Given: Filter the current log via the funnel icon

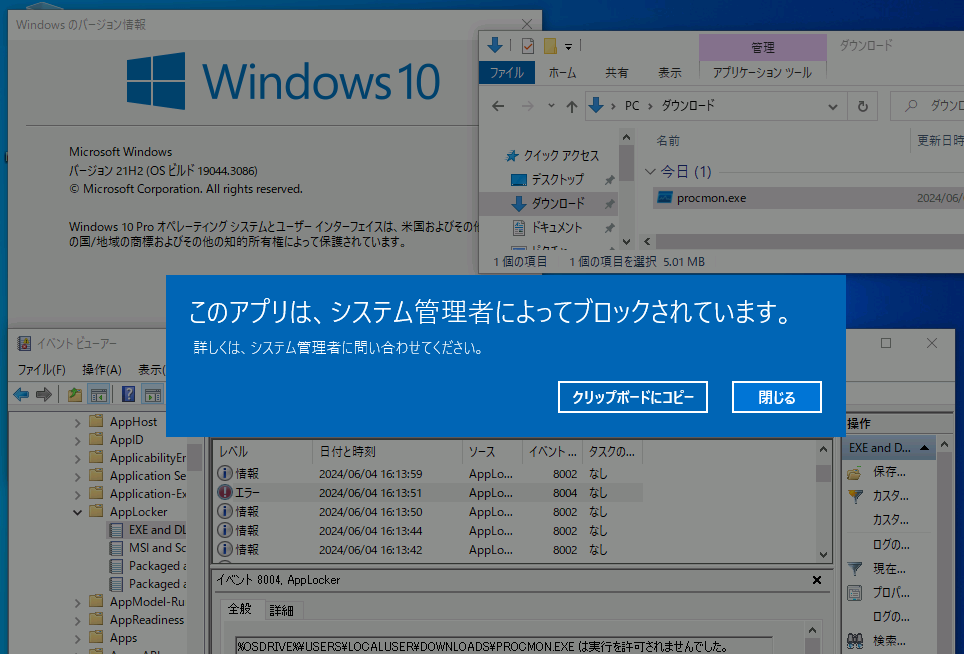Looking at the screenshot, I should (x=856, y=568).
